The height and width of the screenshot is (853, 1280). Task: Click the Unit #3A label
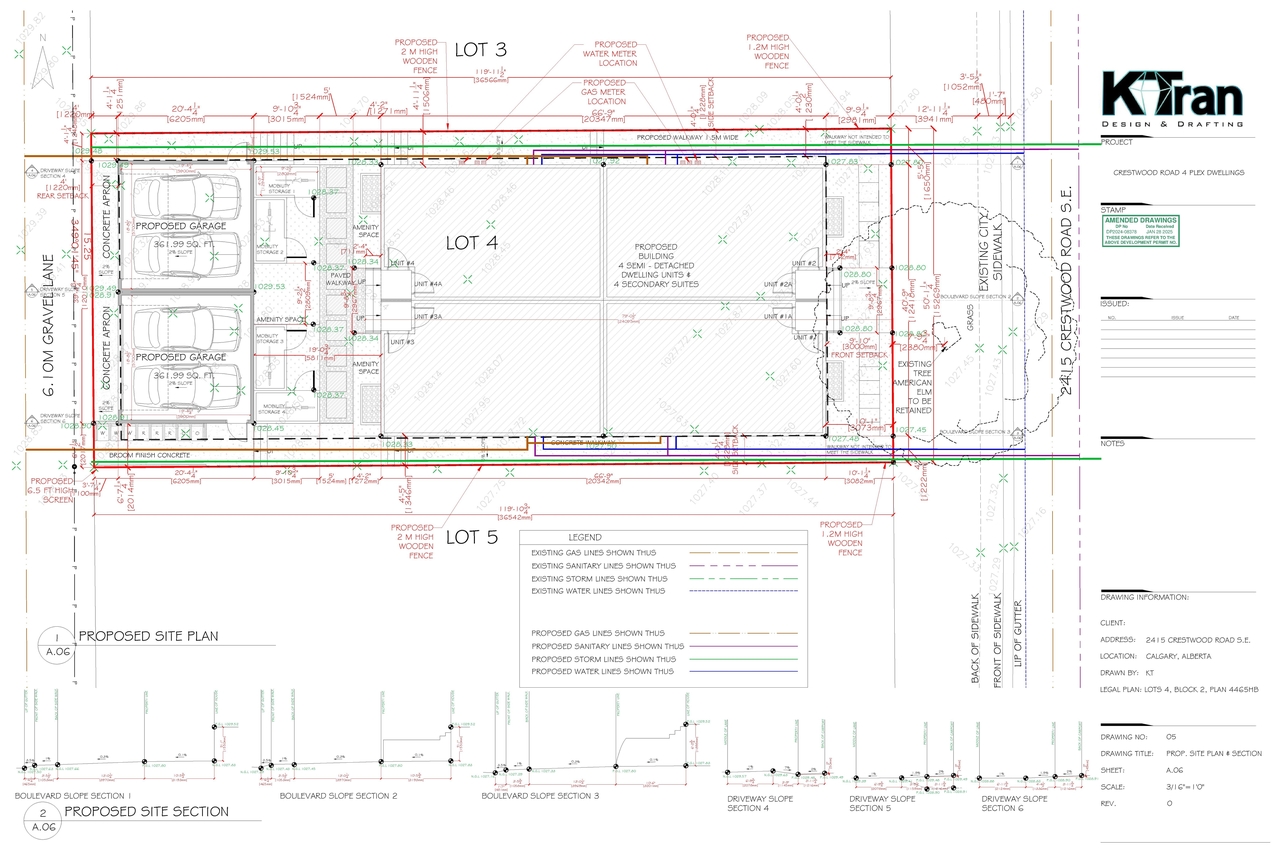pos(430,316)
